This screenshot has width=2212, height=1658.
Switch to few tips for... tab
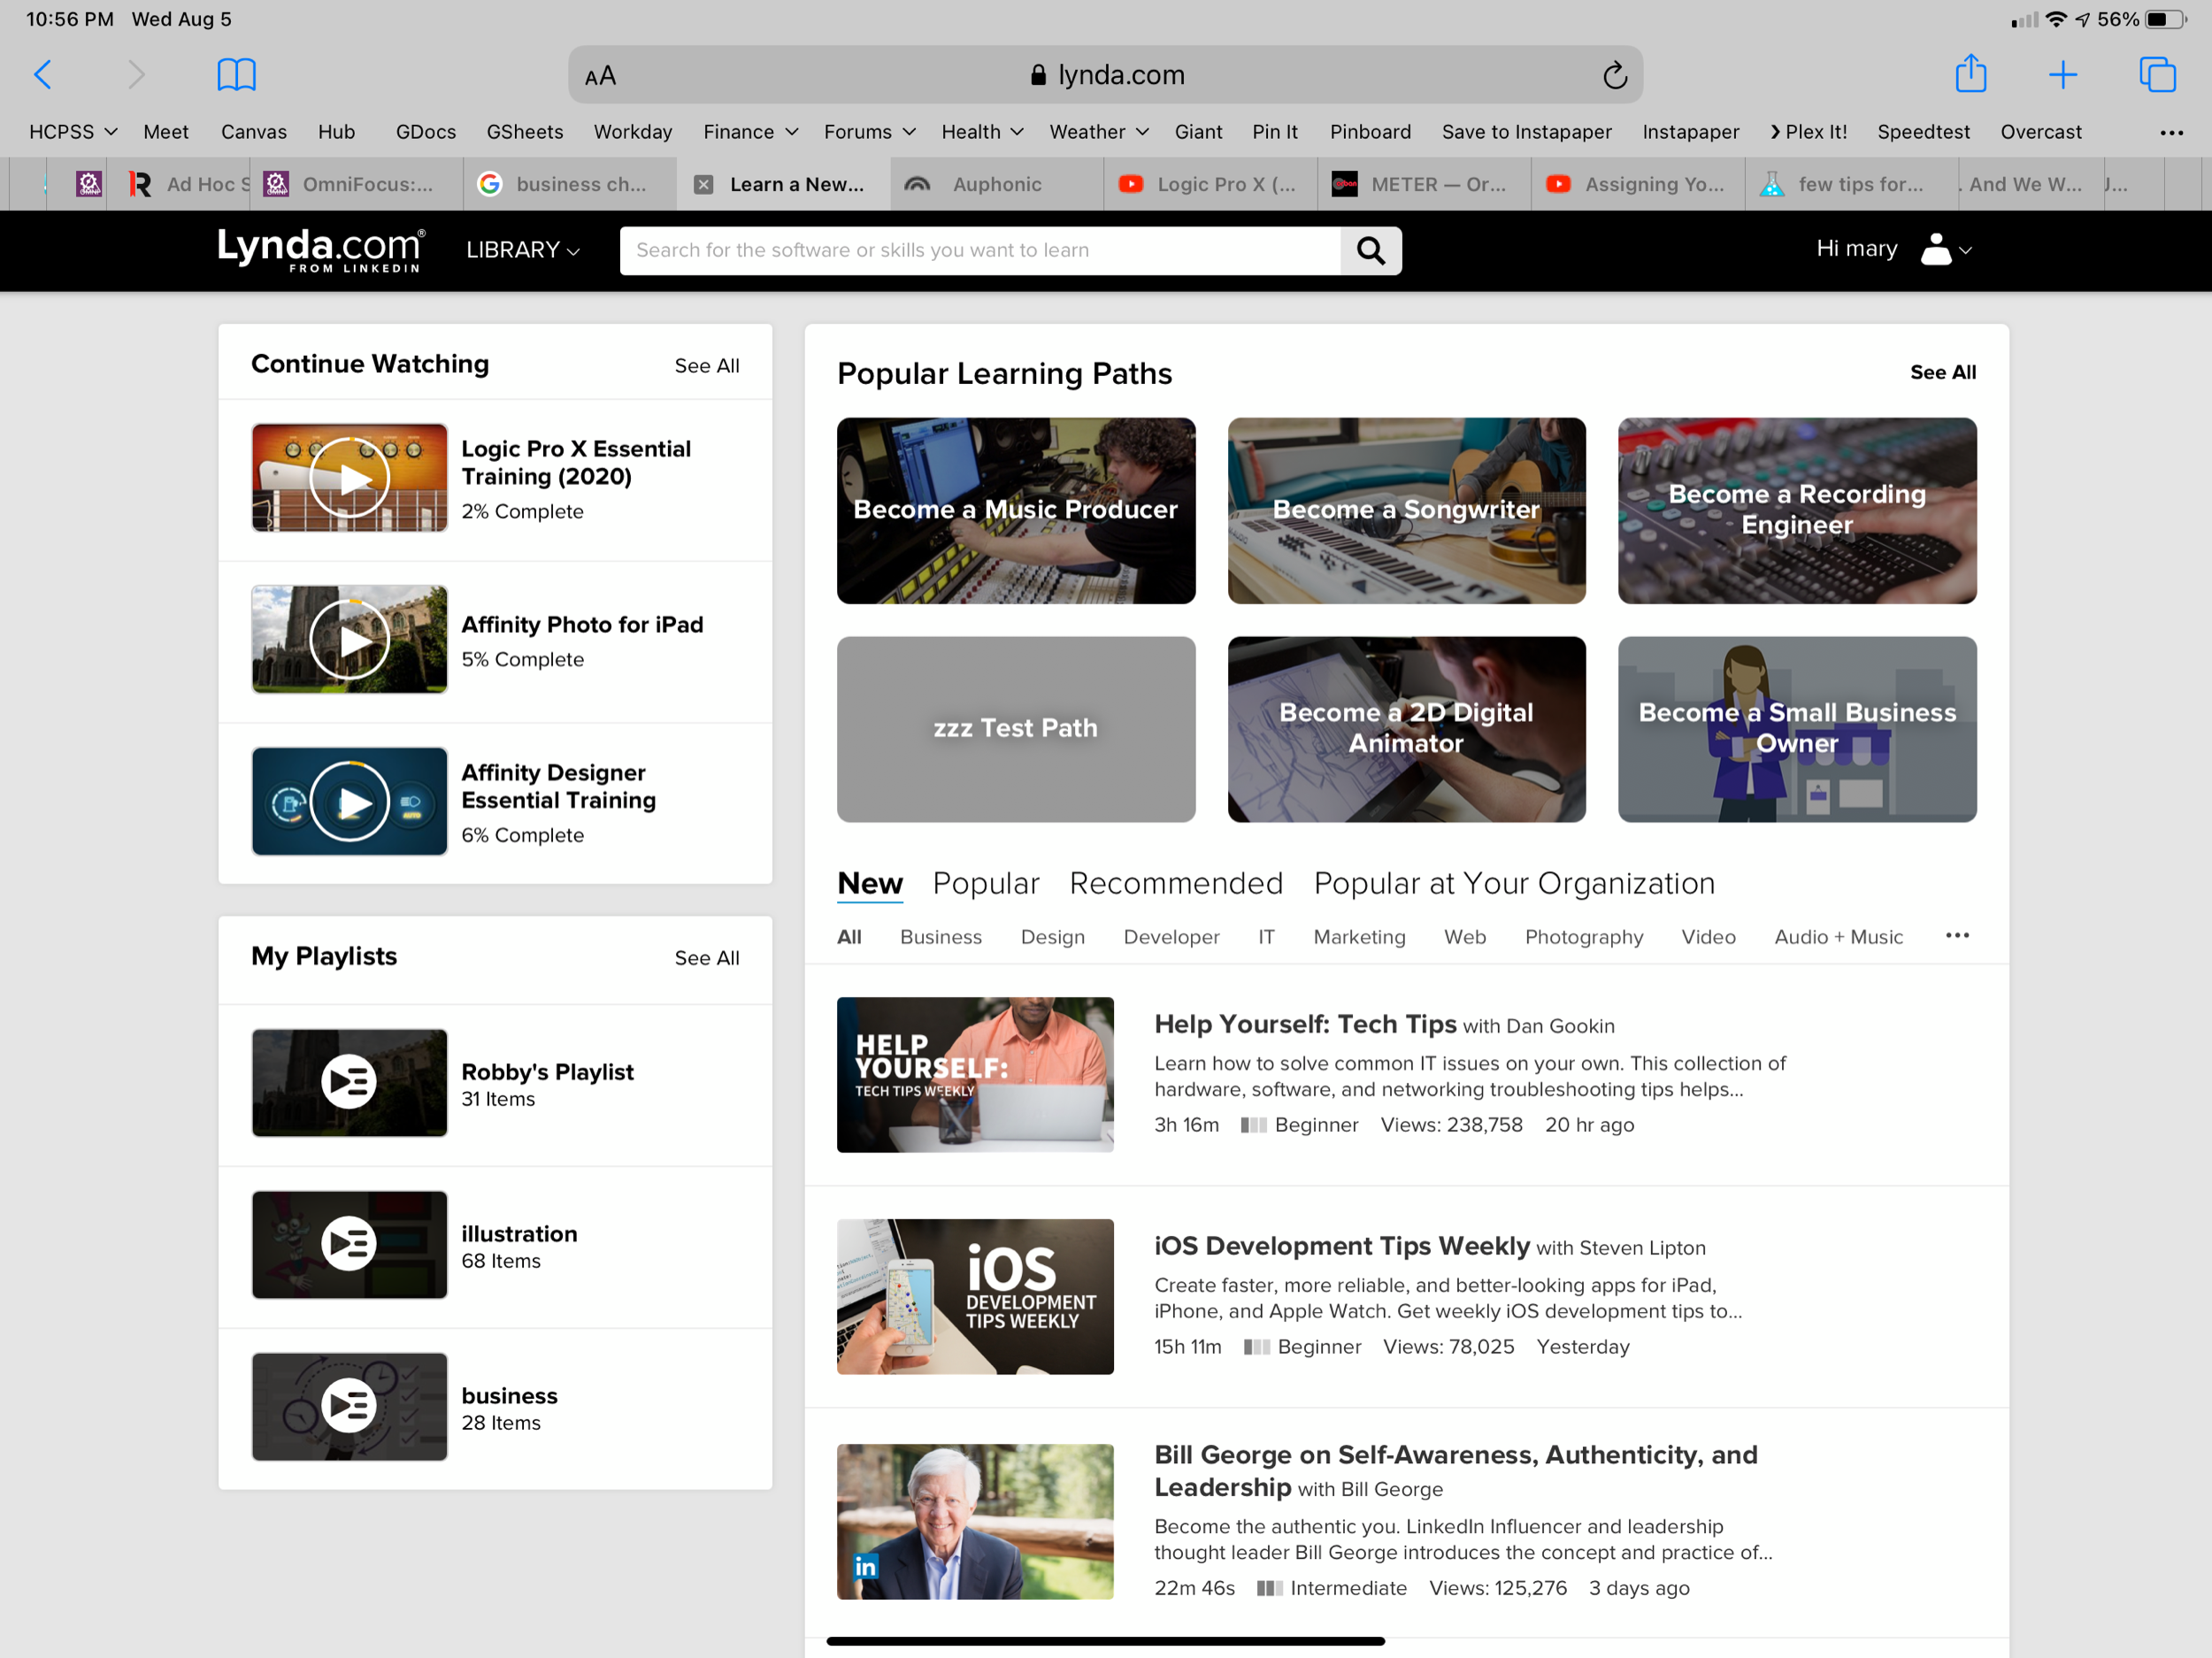(1851, 184)
